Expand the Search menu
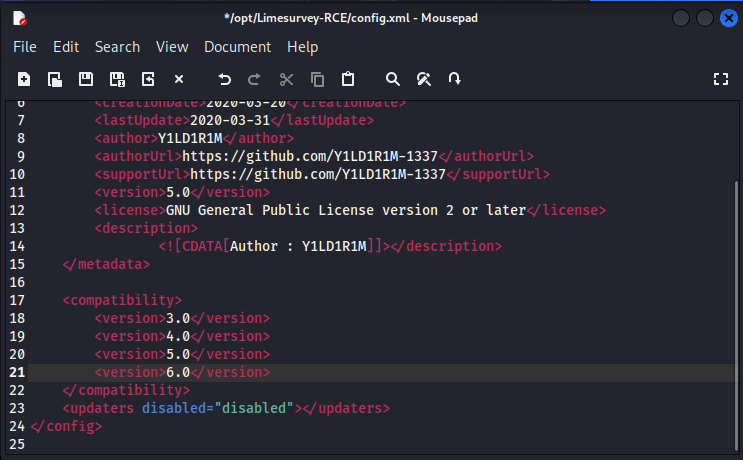This screenshot has height=460, width=743. [117, 47]
